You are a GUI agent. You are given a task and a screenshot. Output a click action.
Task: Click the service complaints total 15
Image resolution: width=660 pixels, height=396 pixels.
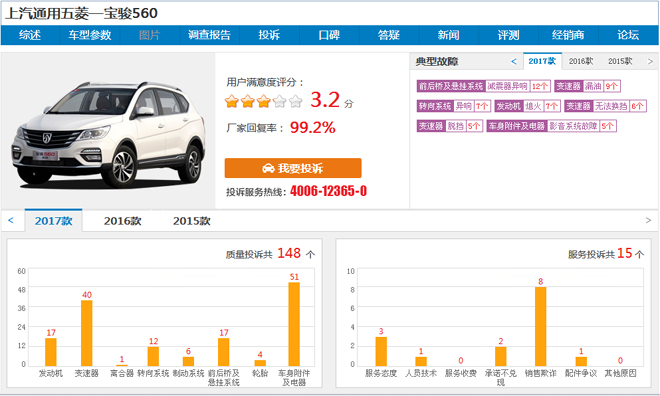pyautogui.click(x=625, y=253)
